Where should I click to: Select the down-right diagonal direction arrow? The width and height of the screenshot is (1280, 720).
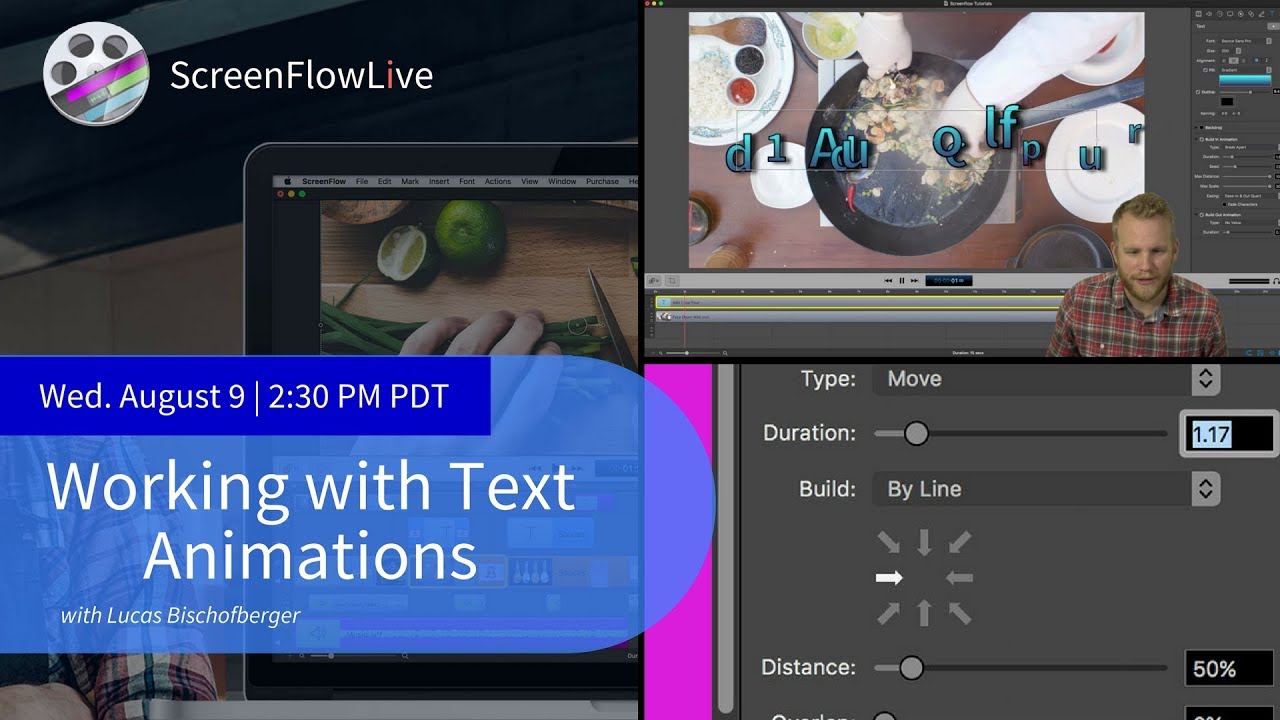[888, 542]
